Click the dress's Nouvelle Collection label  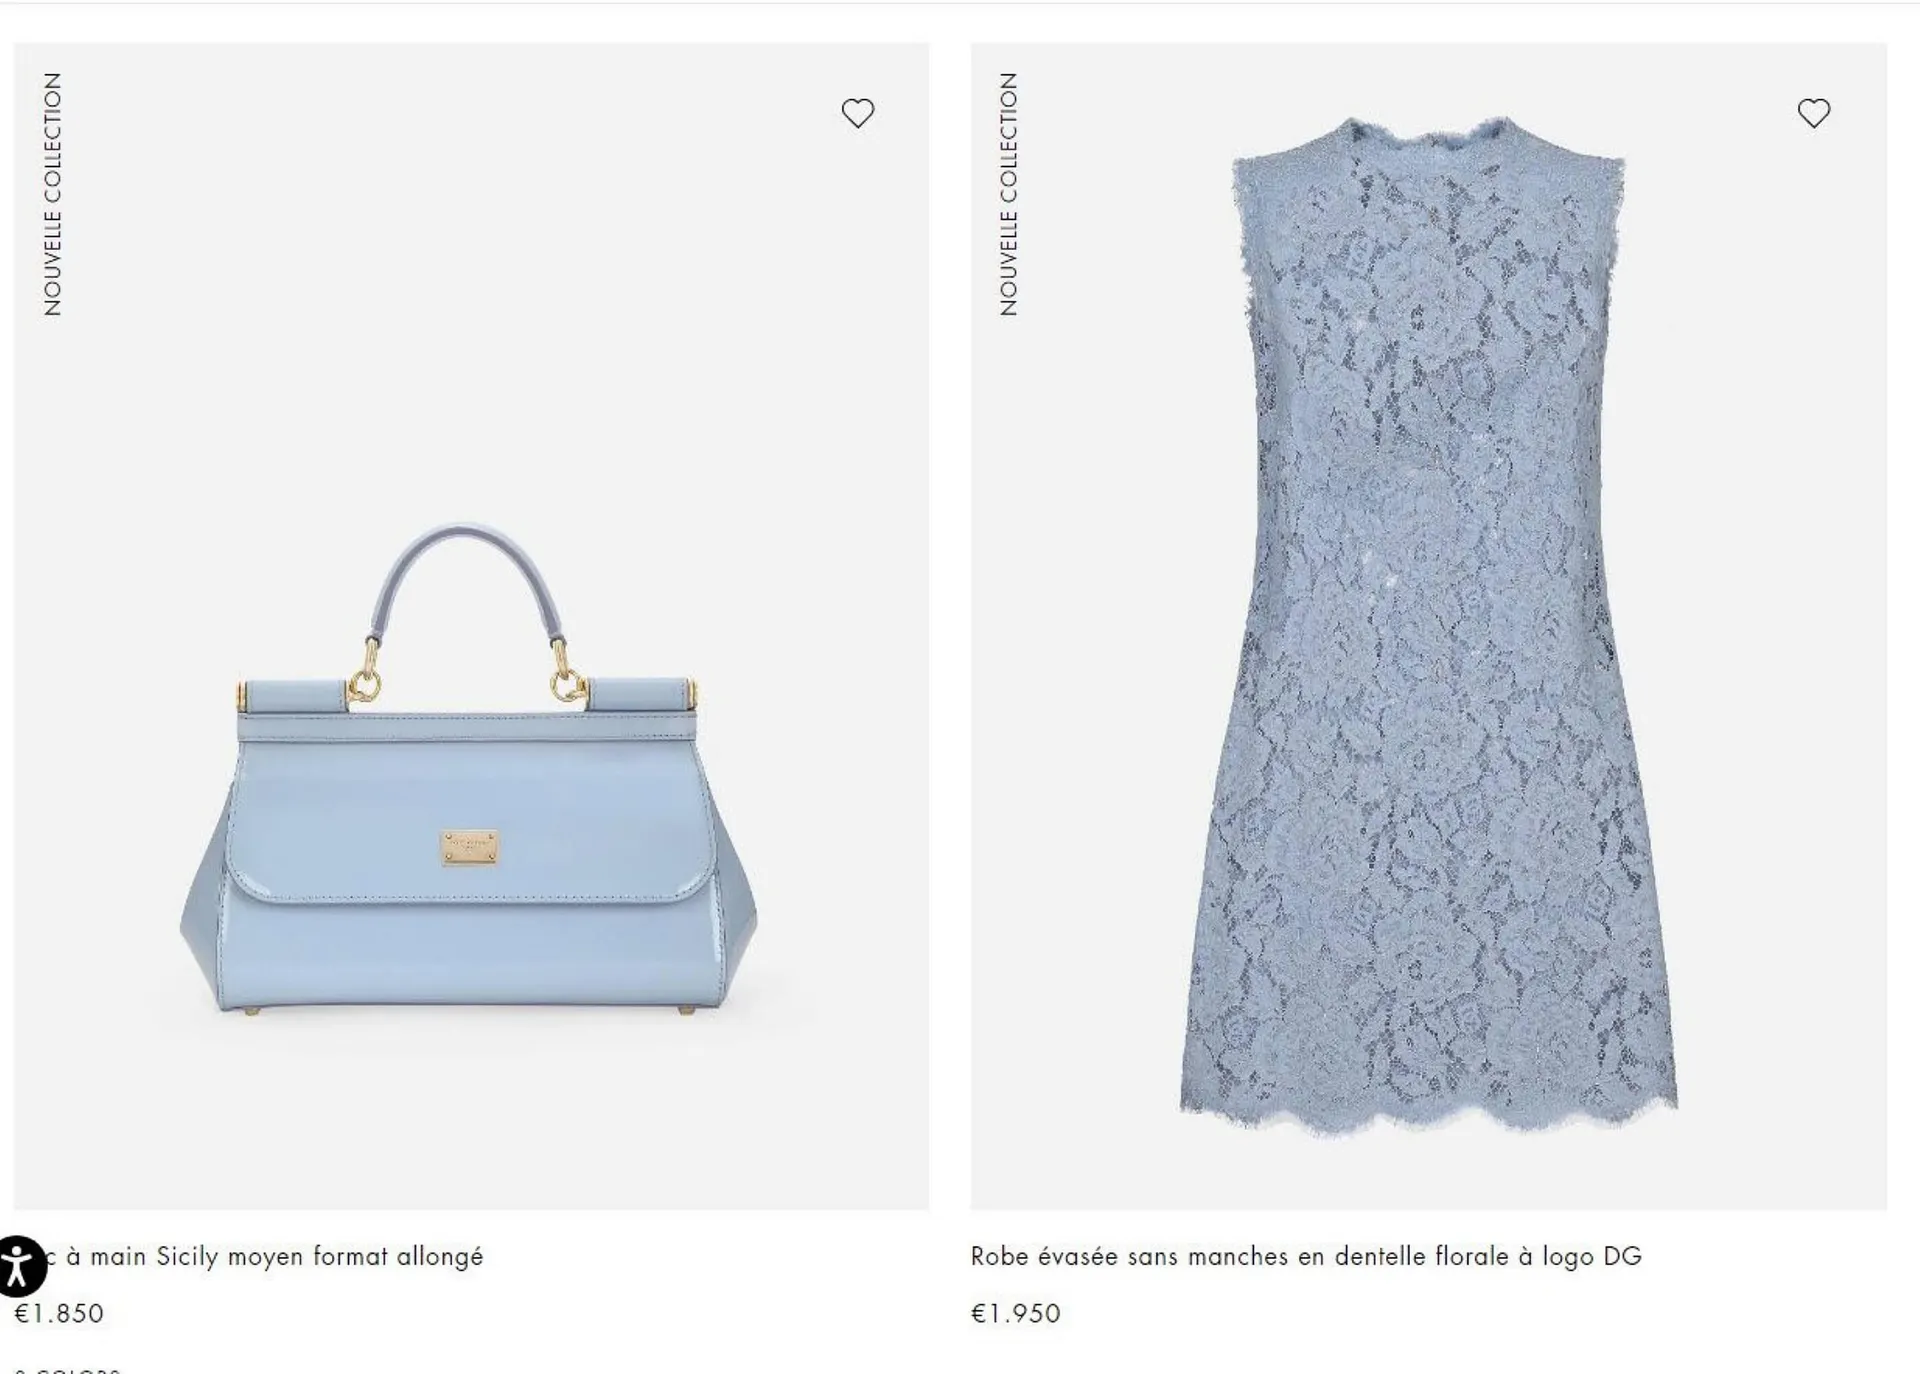(1008, 194)
